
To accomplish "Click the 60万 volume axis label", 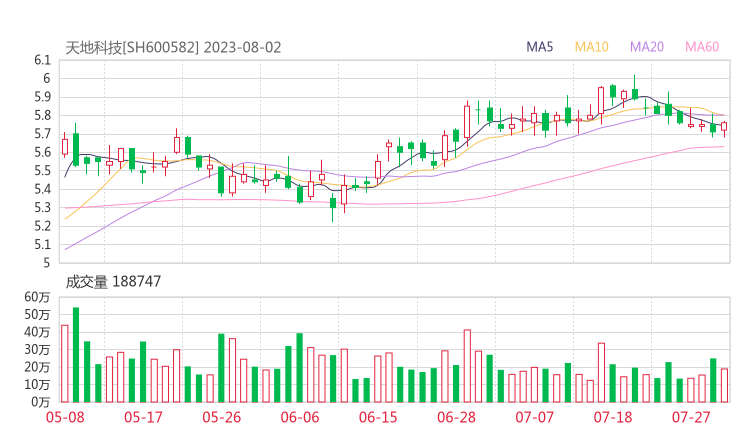I will [x=37, y=297].
